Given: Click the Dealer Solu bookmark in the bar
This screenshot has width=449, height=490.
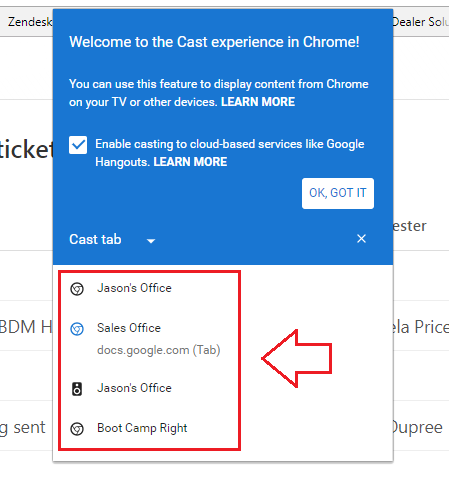Looking at the screenshot, I should click(420, 22).
